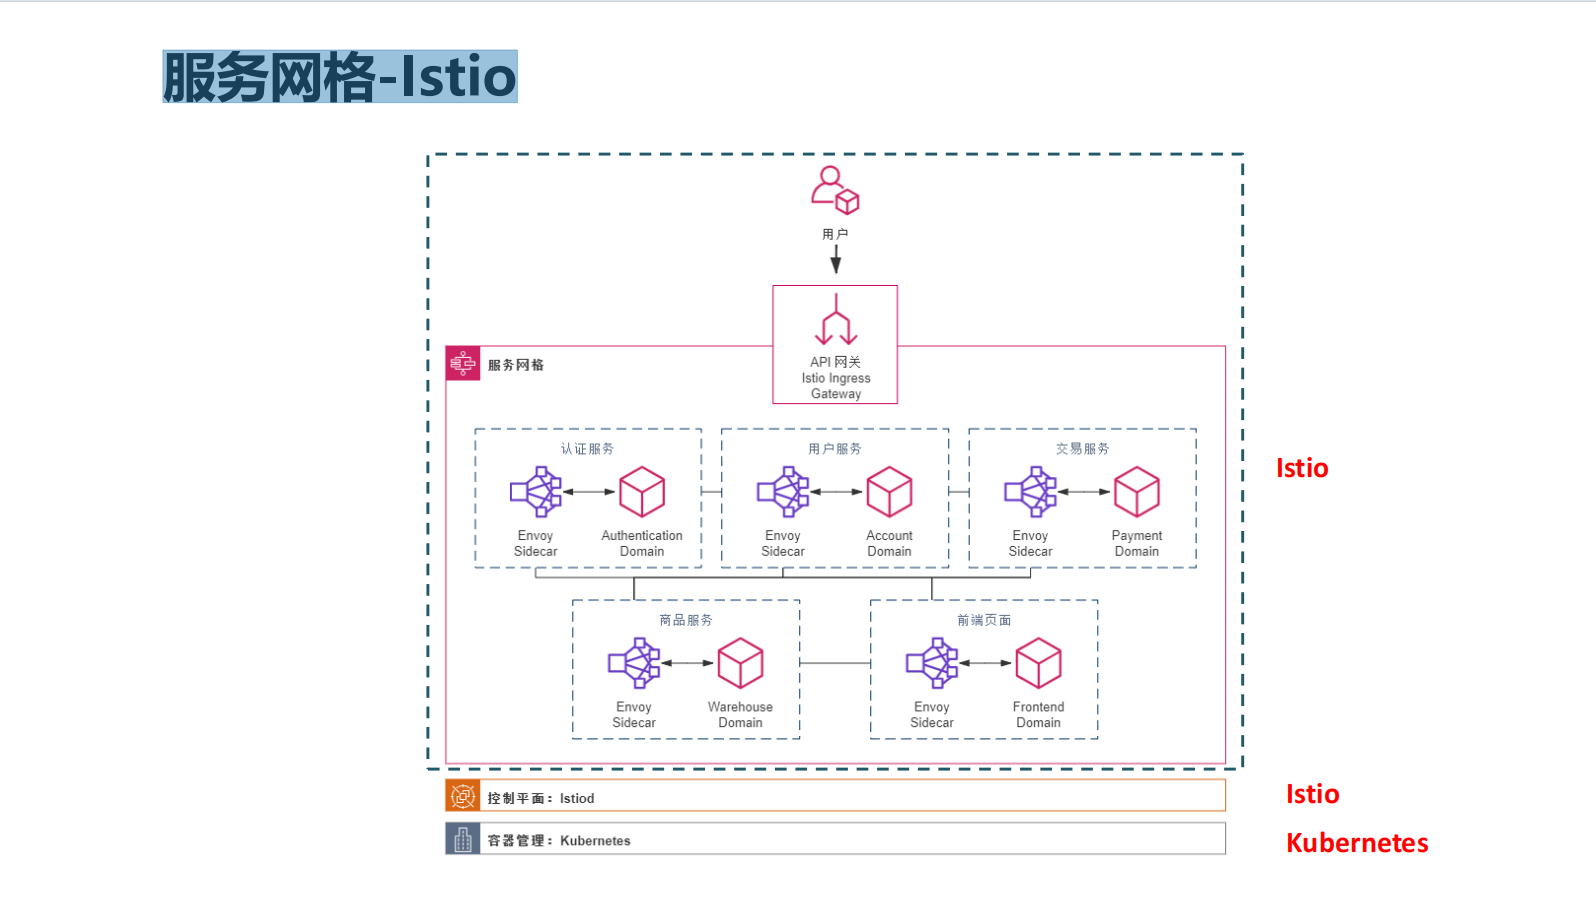Select the Payment Domain cube icon
Image resolution: width=1596 pixels, height=901 pixels.
(1137, 492)
